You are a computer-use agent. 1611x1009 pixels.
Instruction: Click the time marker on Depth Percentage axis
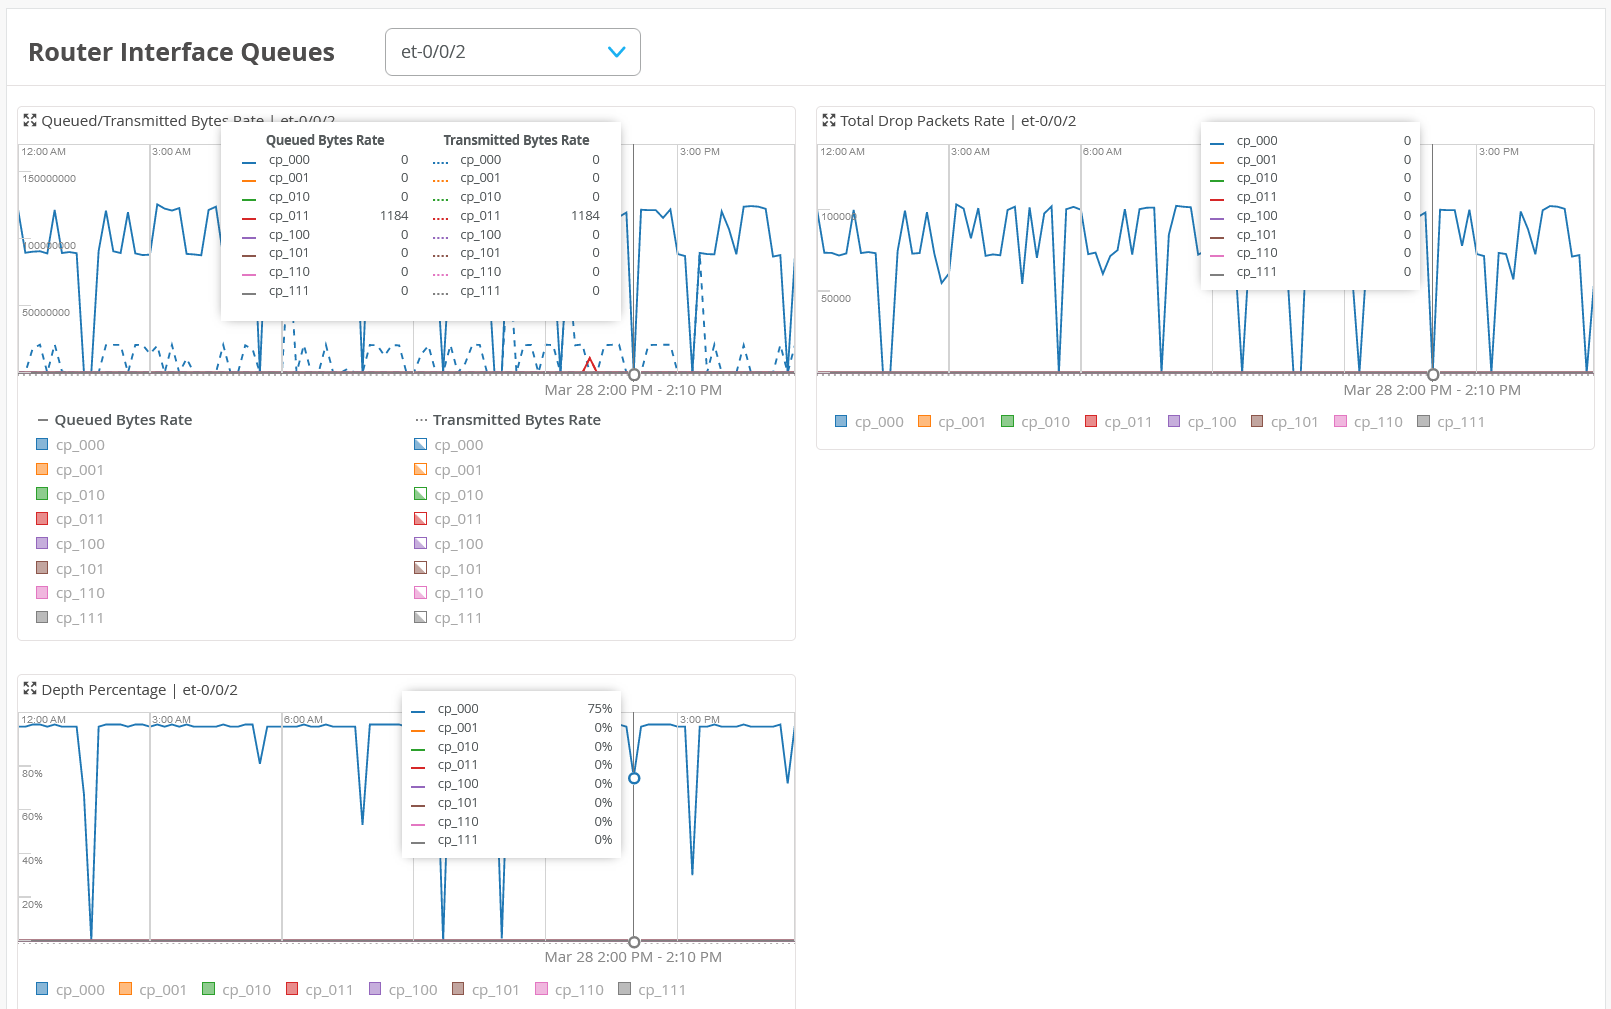click(x=634, y=942)
